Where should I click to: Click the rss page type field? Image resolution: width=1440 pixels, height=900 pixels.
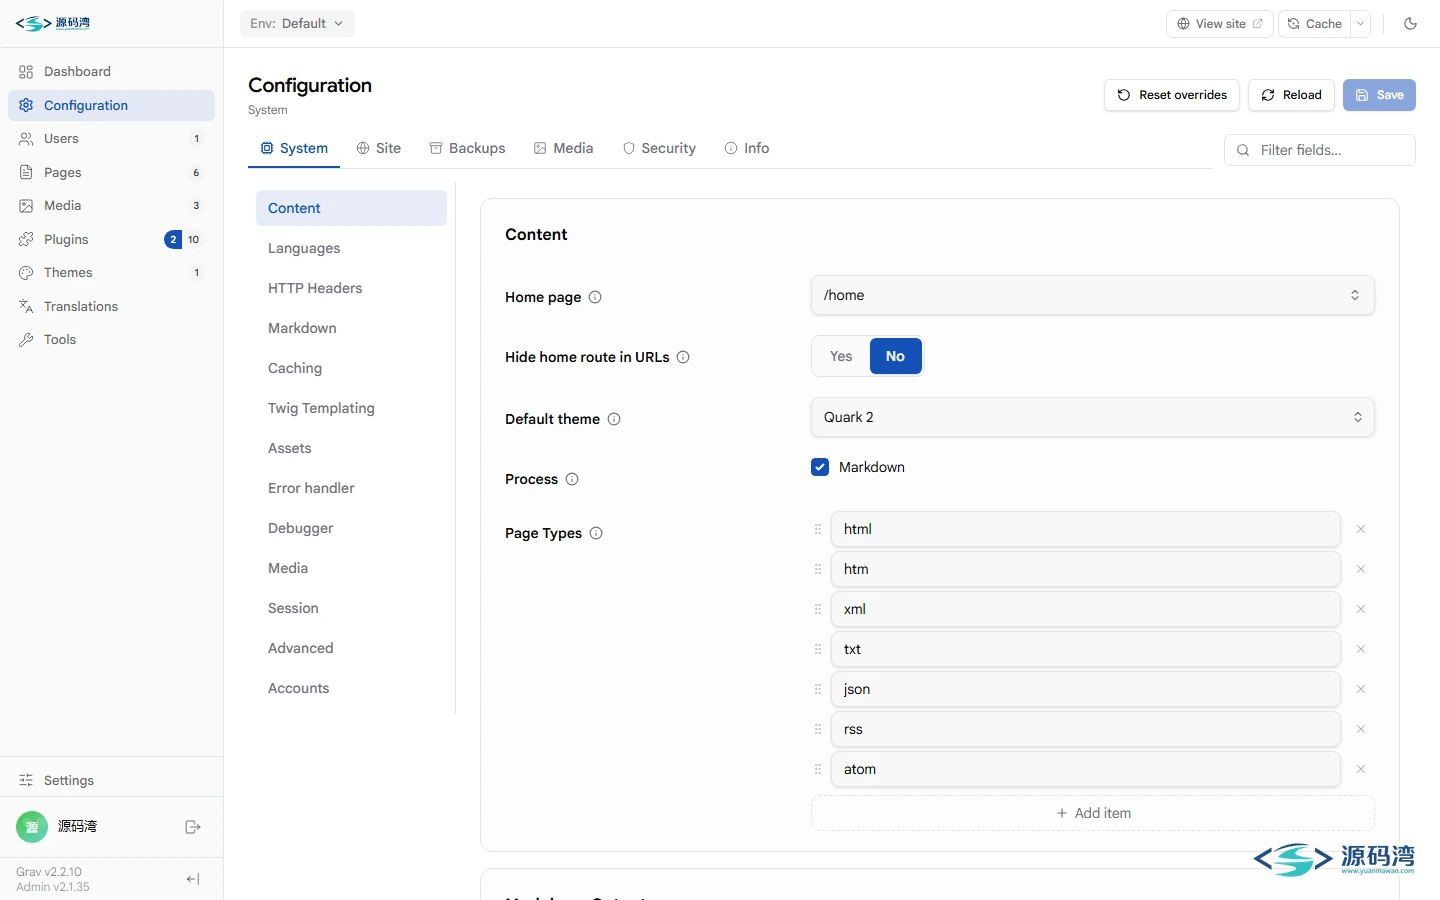[1085, 729]
